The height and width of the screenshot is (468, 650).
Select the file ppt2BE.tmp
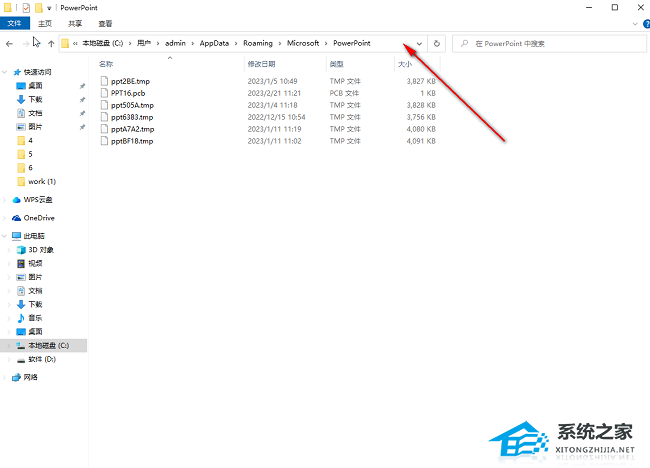[130, 81]
